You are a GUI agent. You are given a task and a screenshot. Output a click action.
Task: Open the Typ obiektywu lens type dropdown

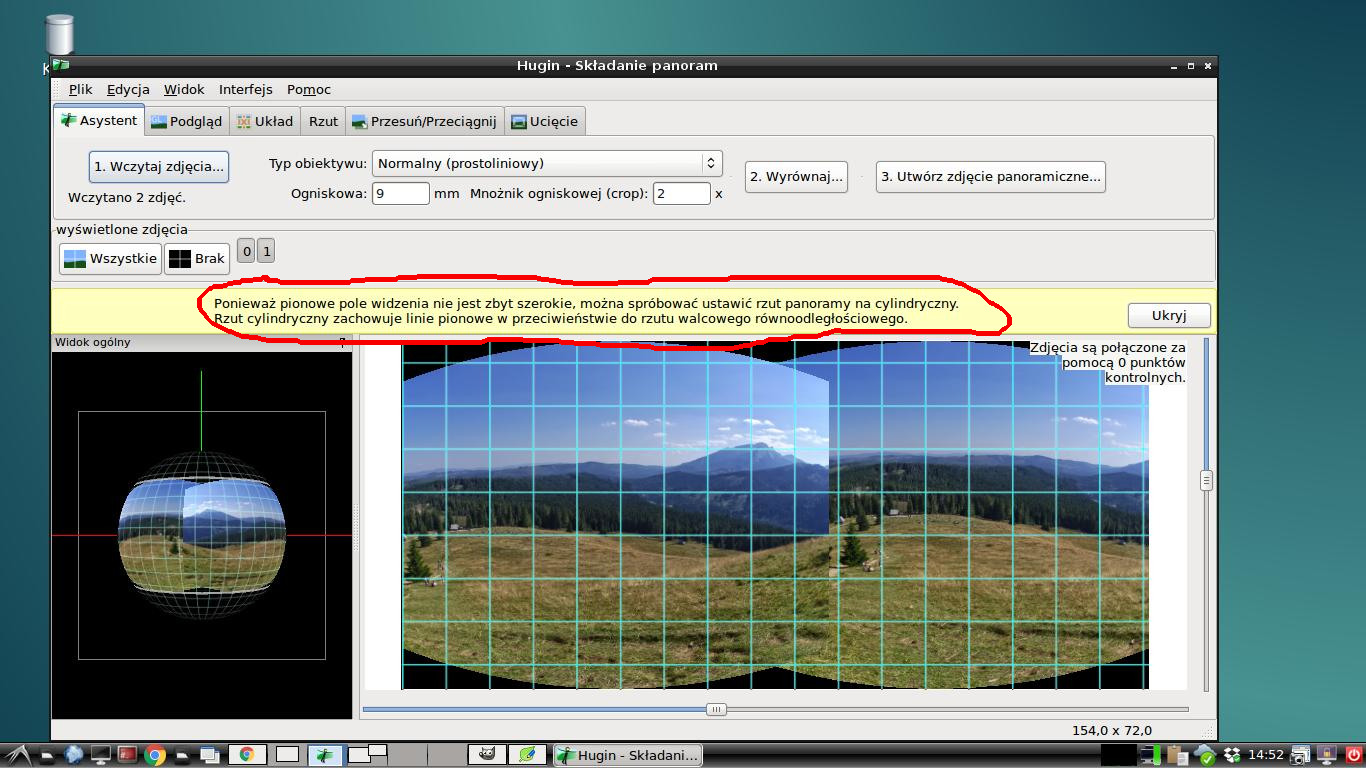[547, 163]
